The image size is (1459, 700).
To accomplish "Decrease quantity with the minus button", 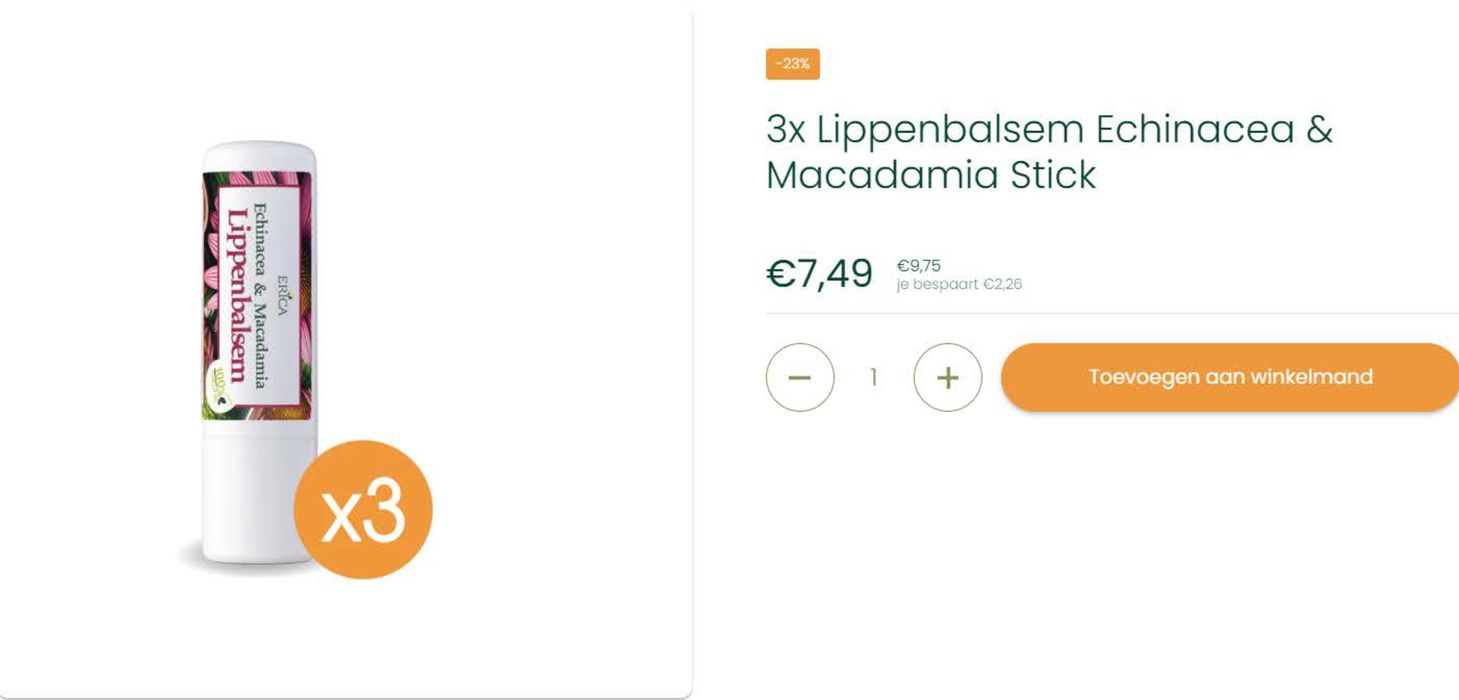I will 800,377.
